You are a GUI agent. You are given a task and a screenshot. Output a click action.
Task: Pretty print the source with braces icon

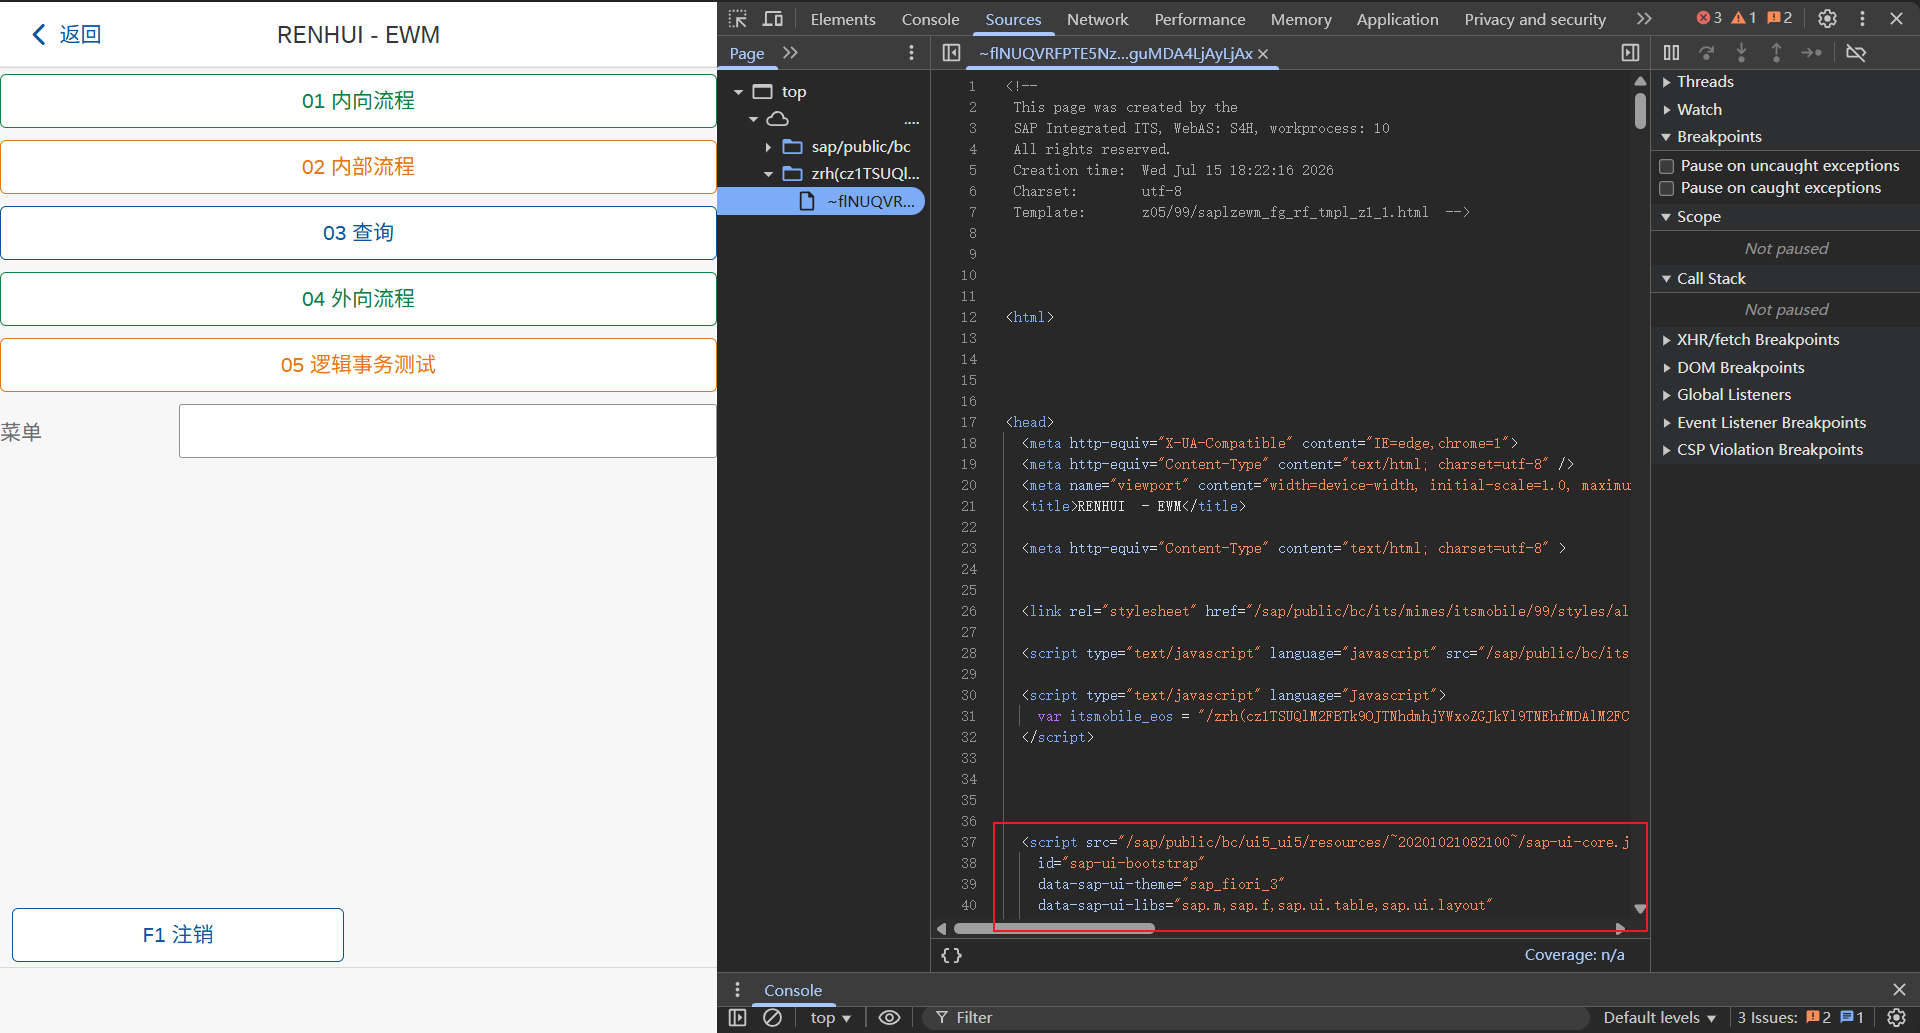pyautogui.click(x=951, y=955)
